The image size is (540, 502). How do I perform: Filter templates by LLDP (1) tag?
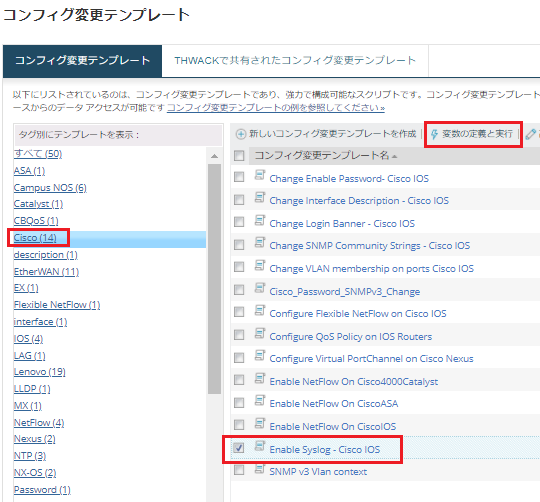[x=32, y=389]
